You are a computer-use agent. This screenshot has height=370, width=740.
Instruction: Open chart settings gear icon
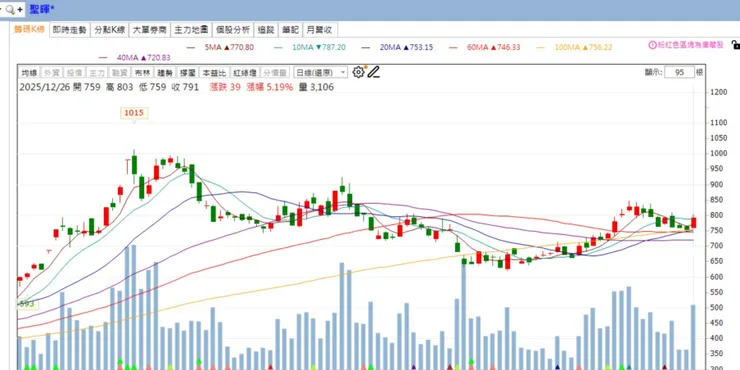point(358,72)
